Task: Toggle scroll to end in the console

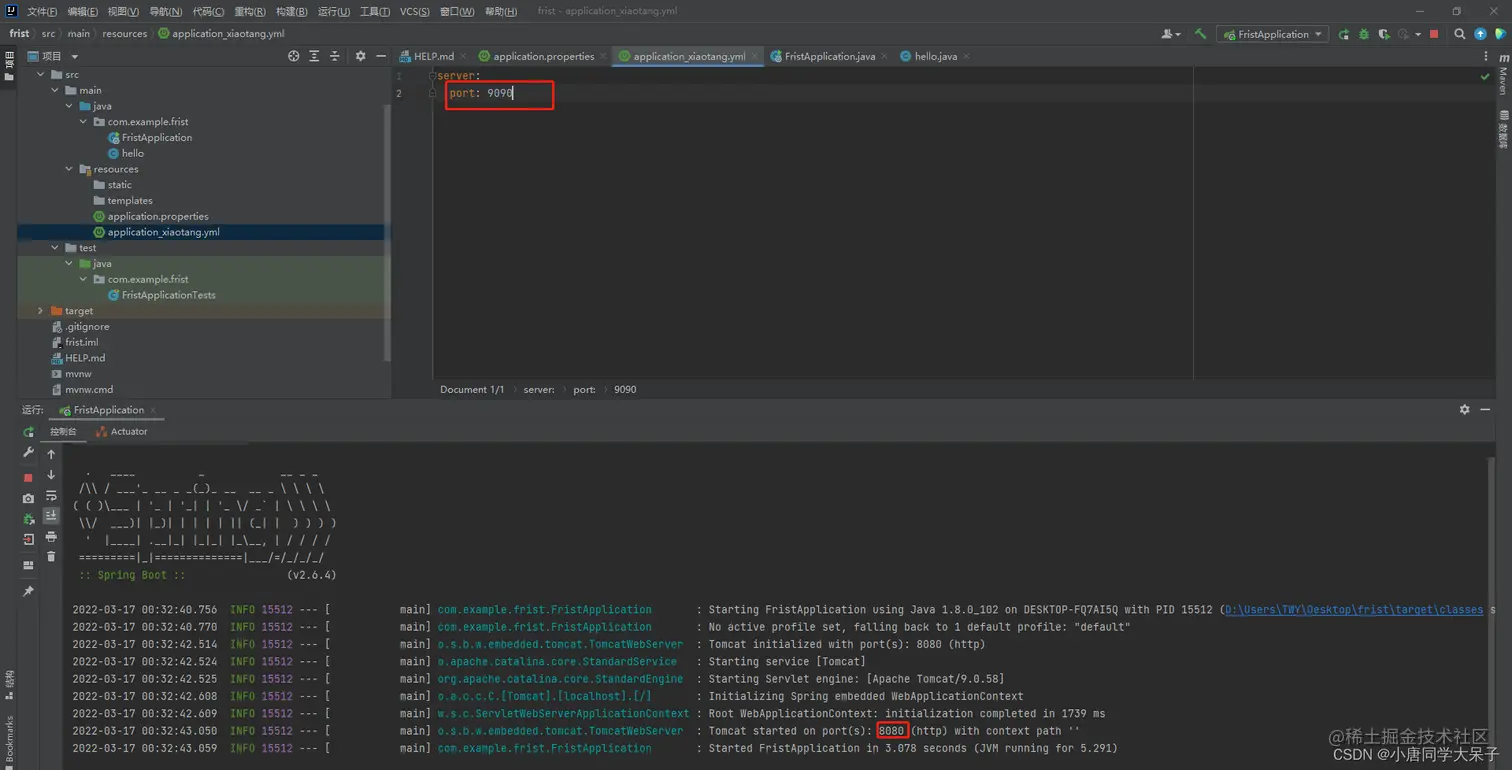Action: (51, 516)
